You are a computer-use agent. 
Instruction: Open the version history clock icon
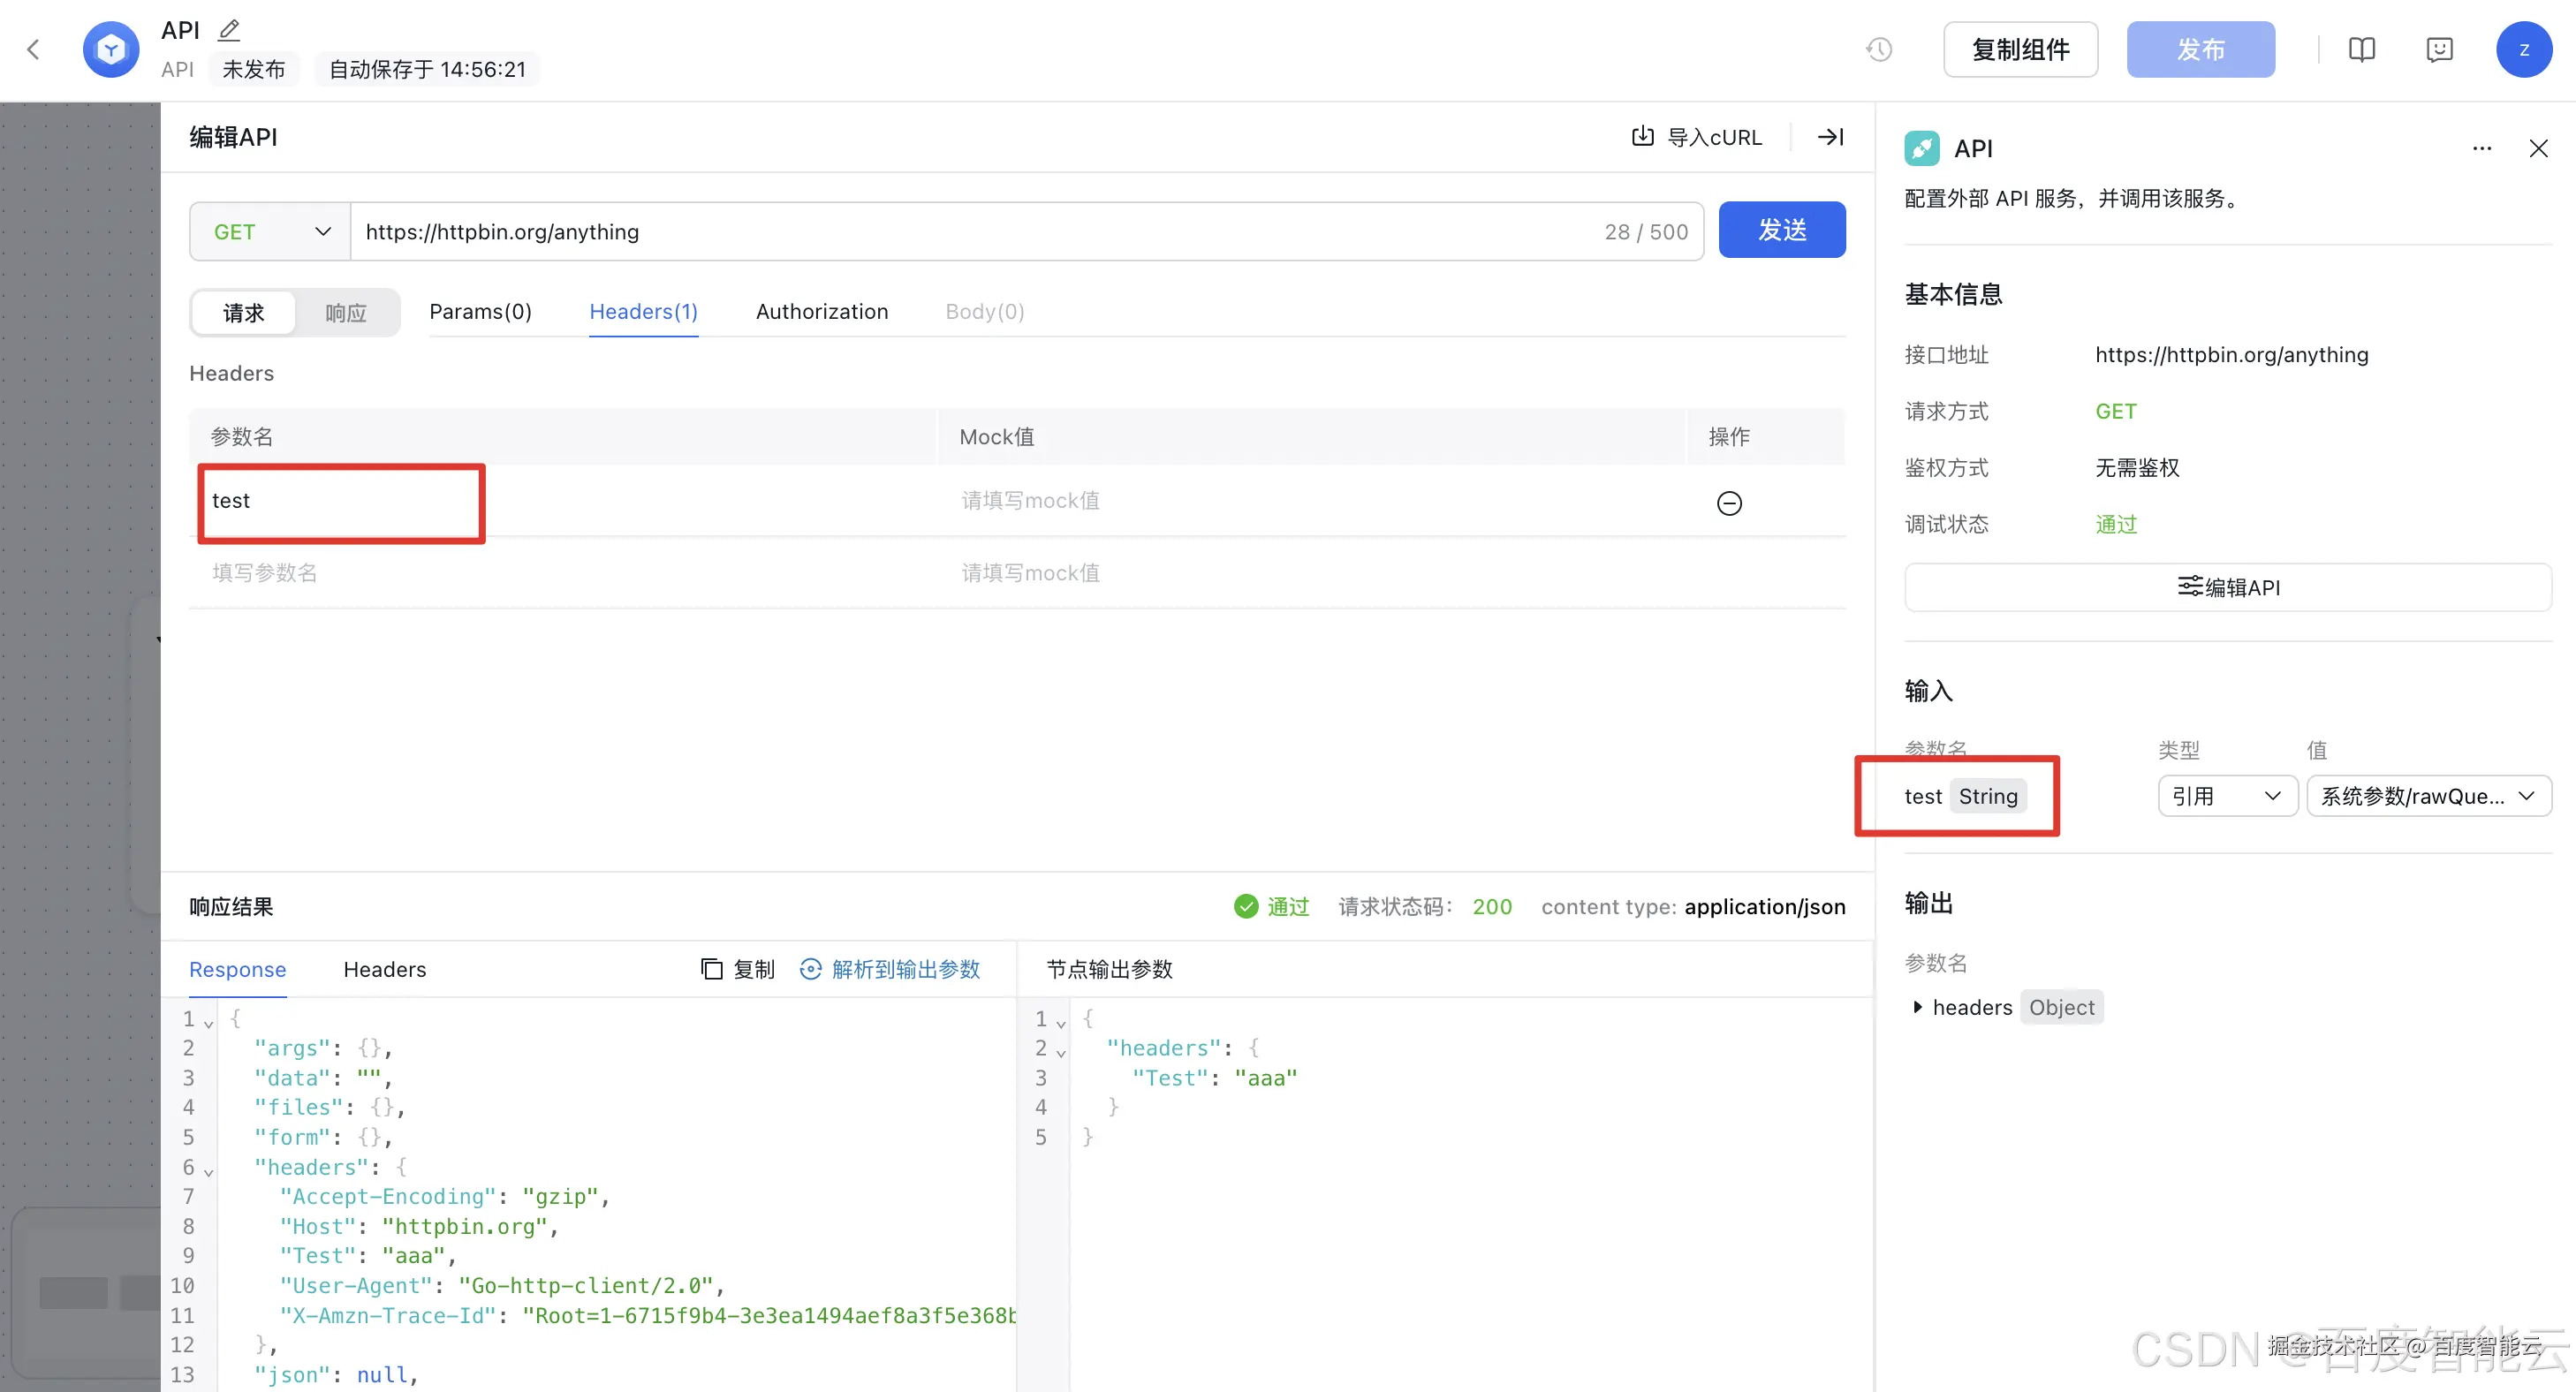pyautogui.click(x=1879, y=49)
